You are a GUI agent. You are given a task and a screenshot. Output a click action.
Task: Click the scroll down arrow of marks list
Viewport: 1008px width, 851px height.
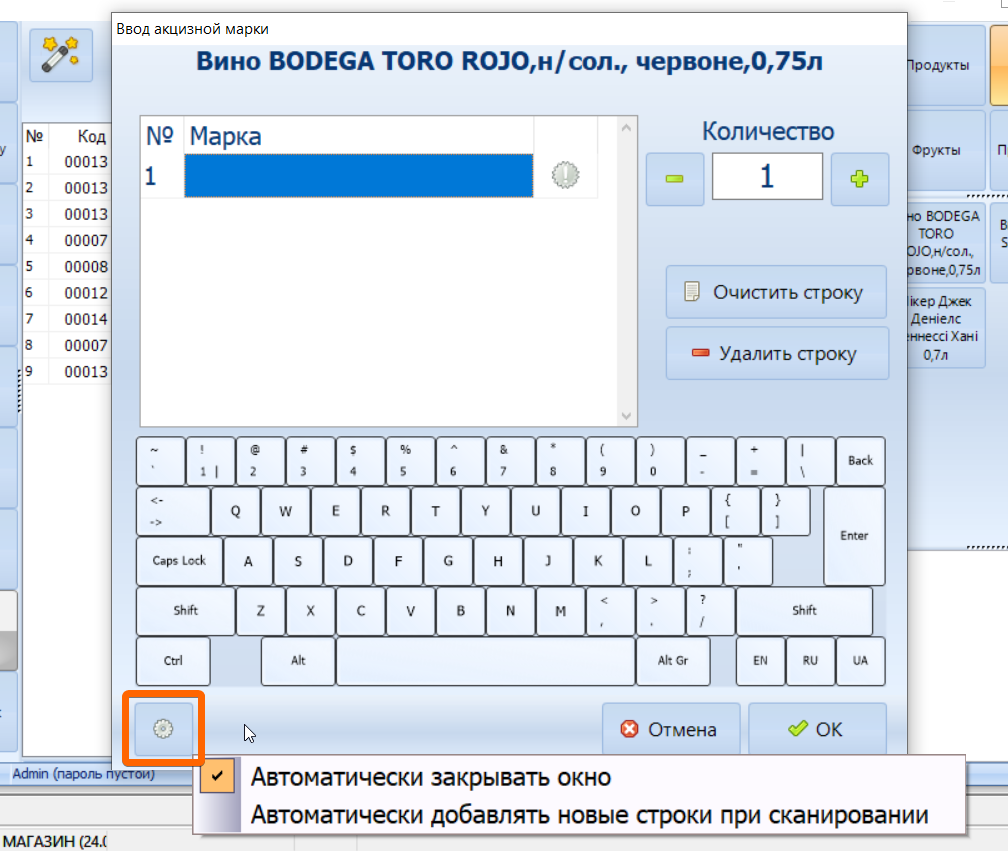click(626, 416)
